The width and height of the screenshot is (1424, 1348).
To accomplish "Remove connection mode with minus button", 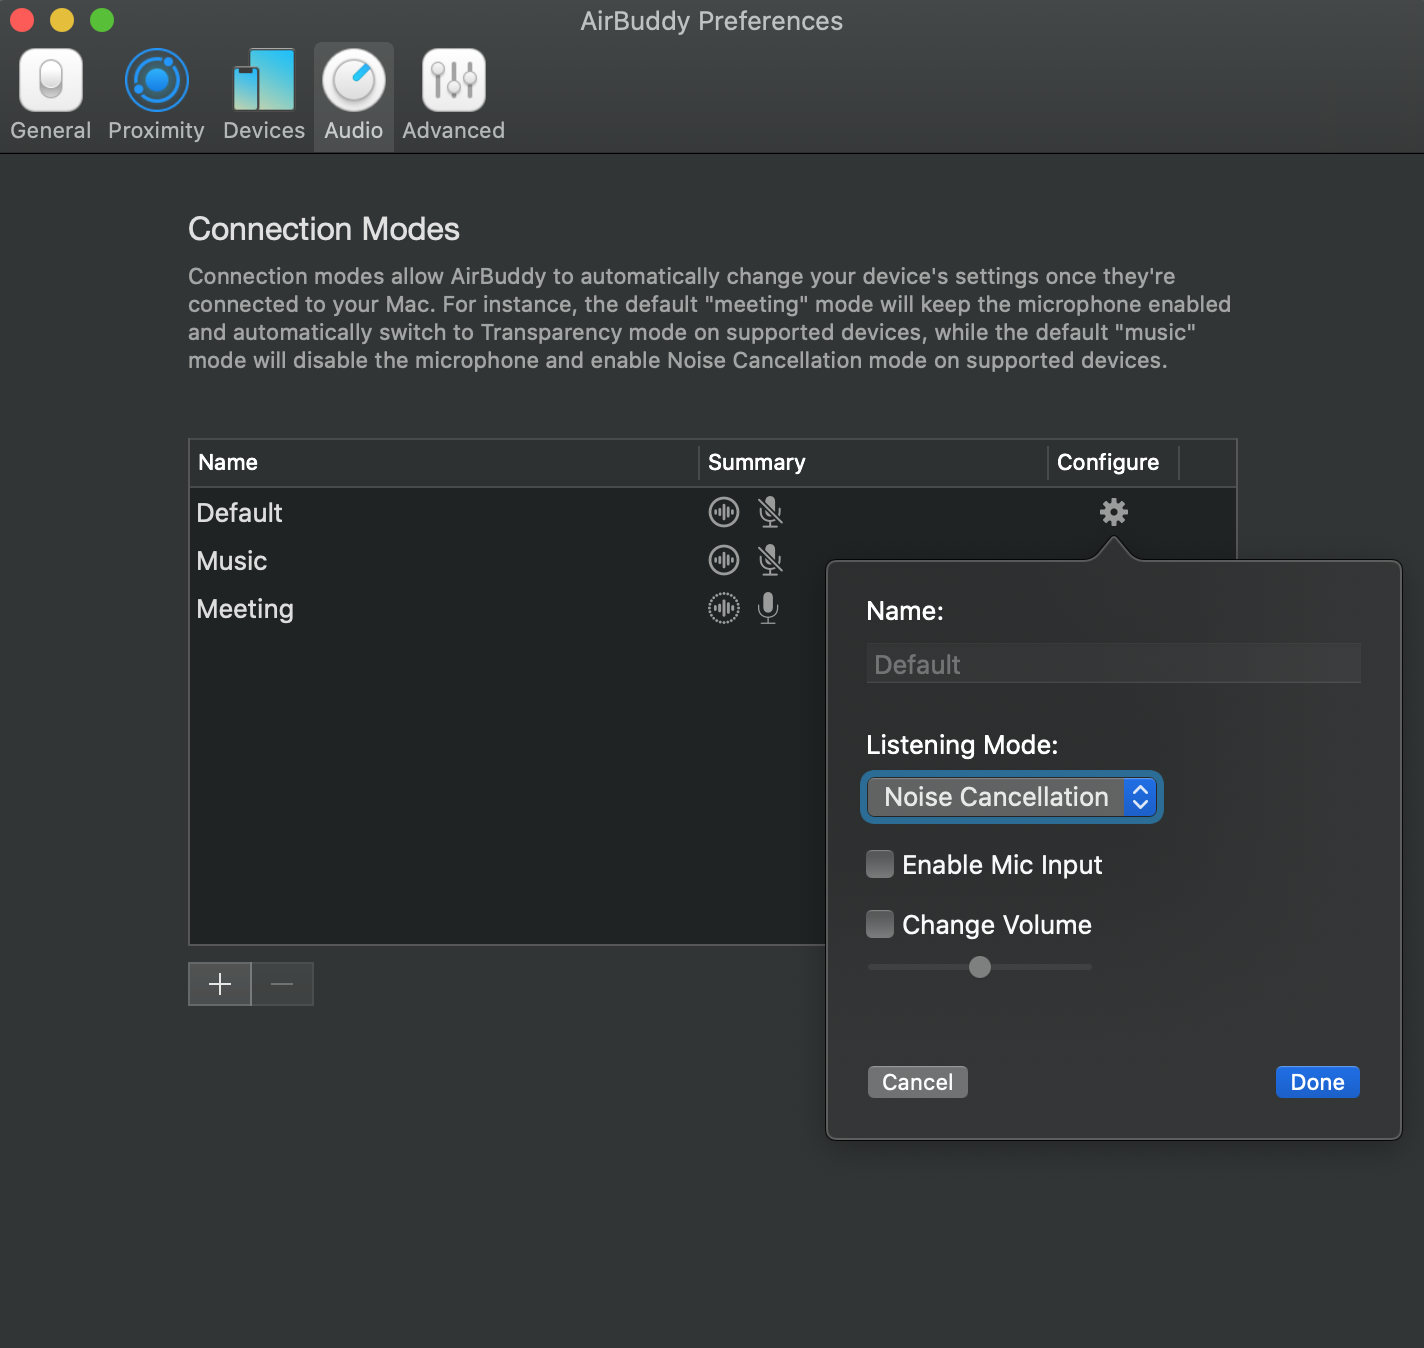I will pyautogui.click(x=282, y=984).
